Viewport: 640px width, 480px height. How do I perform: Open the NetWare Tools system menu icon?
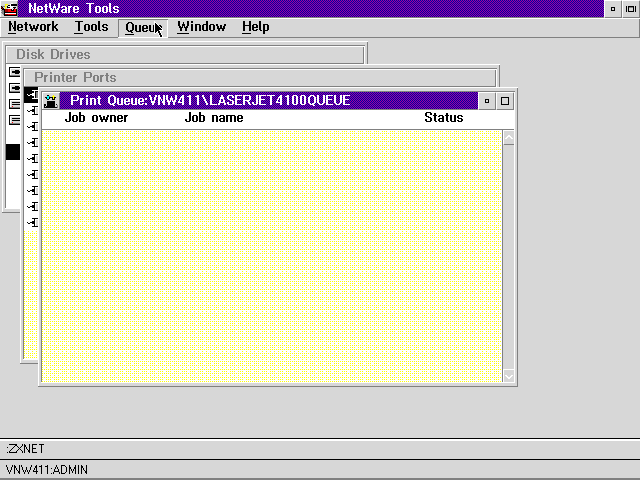pyautogui.click(x=9, y=9)
